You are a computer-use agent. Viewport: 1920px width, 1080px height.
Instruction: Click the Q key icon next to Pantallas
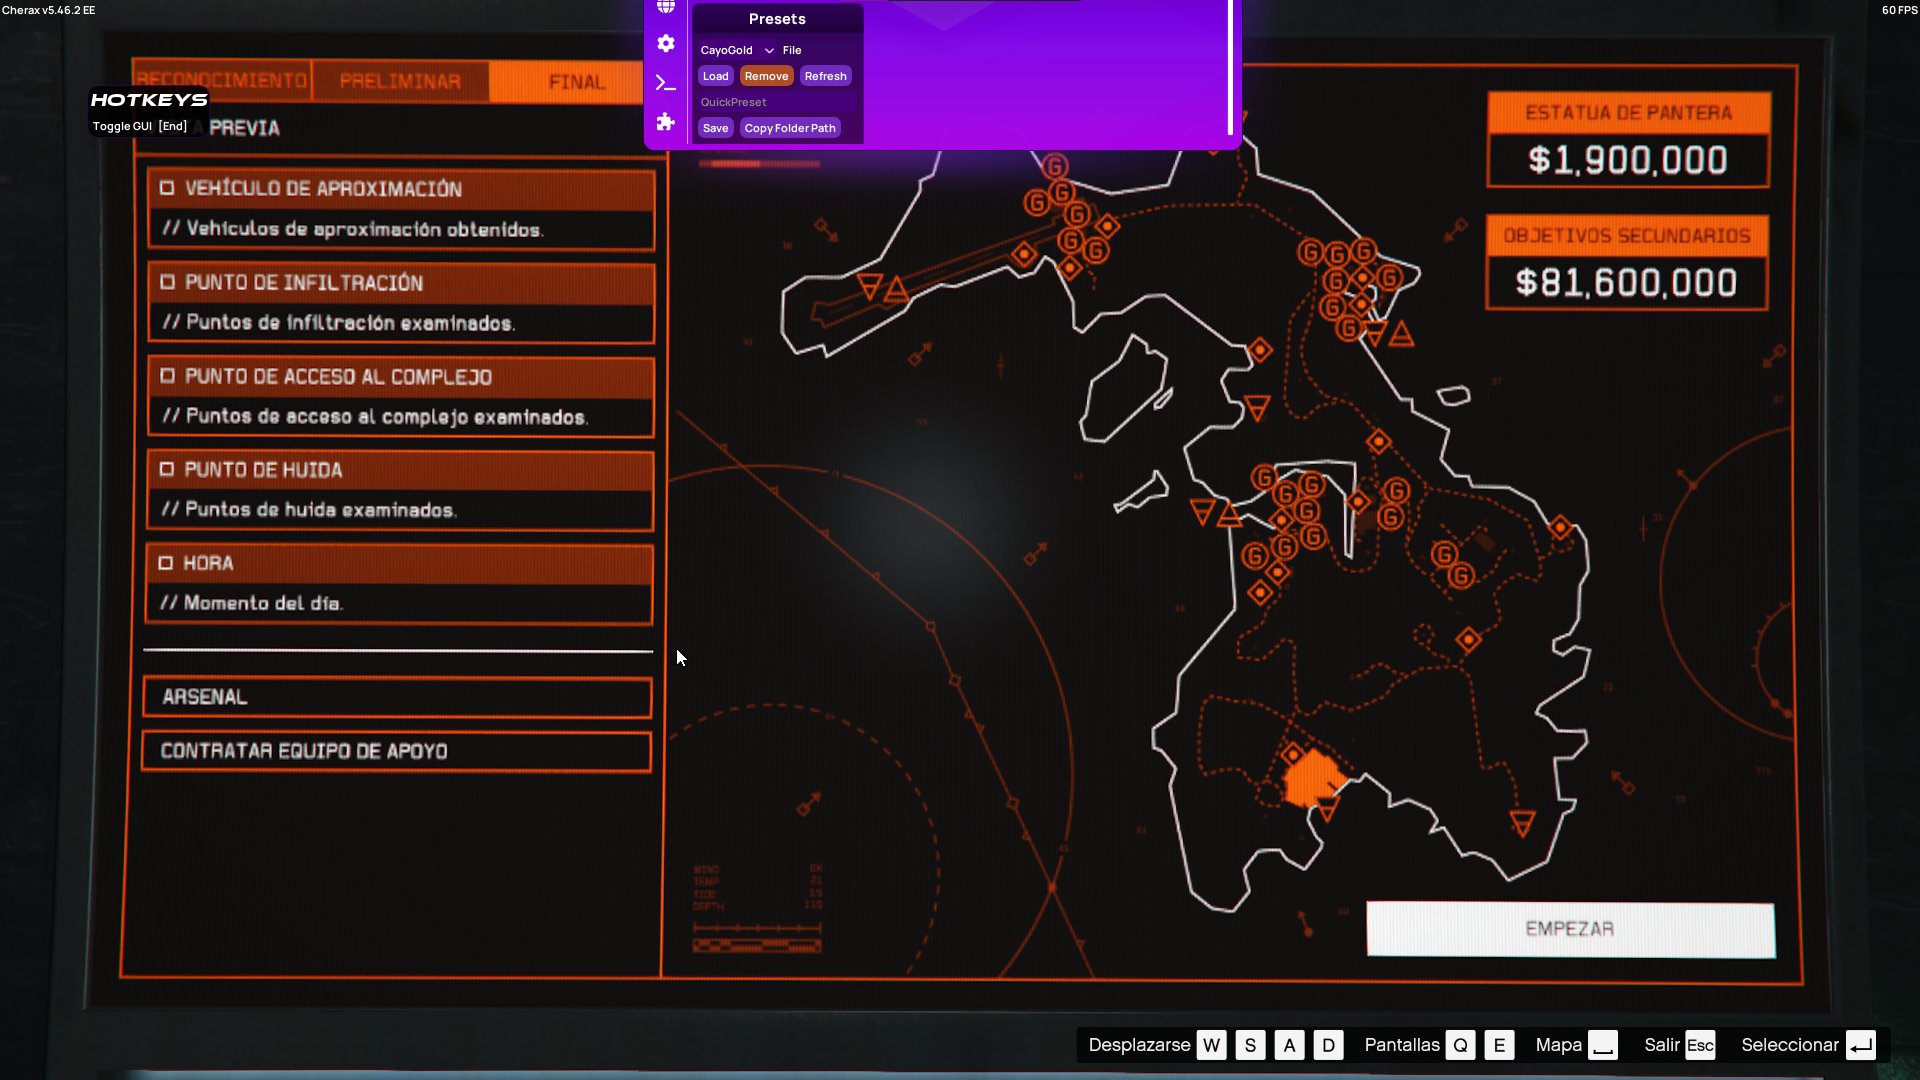1461,1045
